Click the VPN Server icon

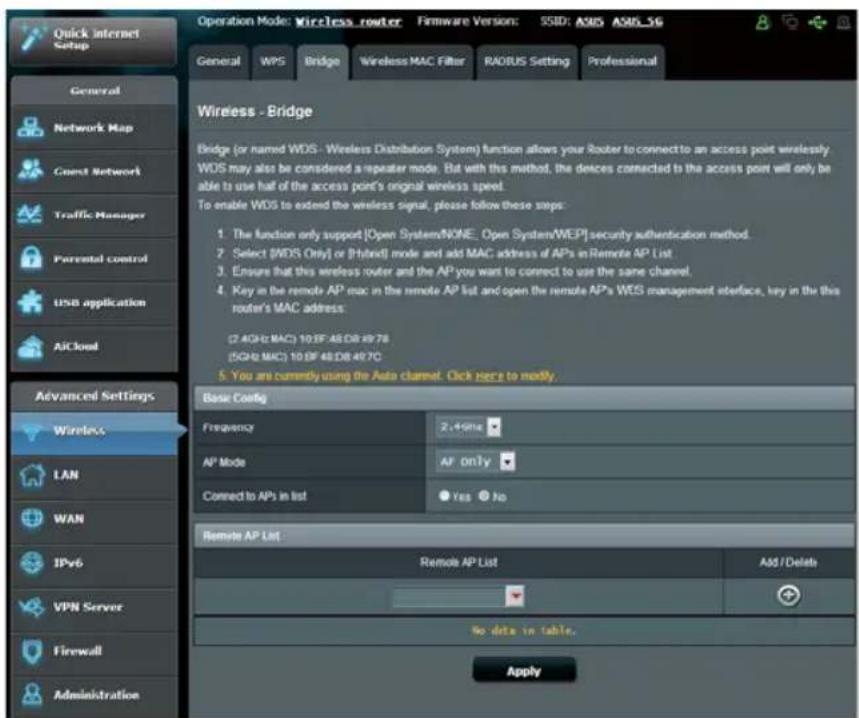[x=32, y=607]
